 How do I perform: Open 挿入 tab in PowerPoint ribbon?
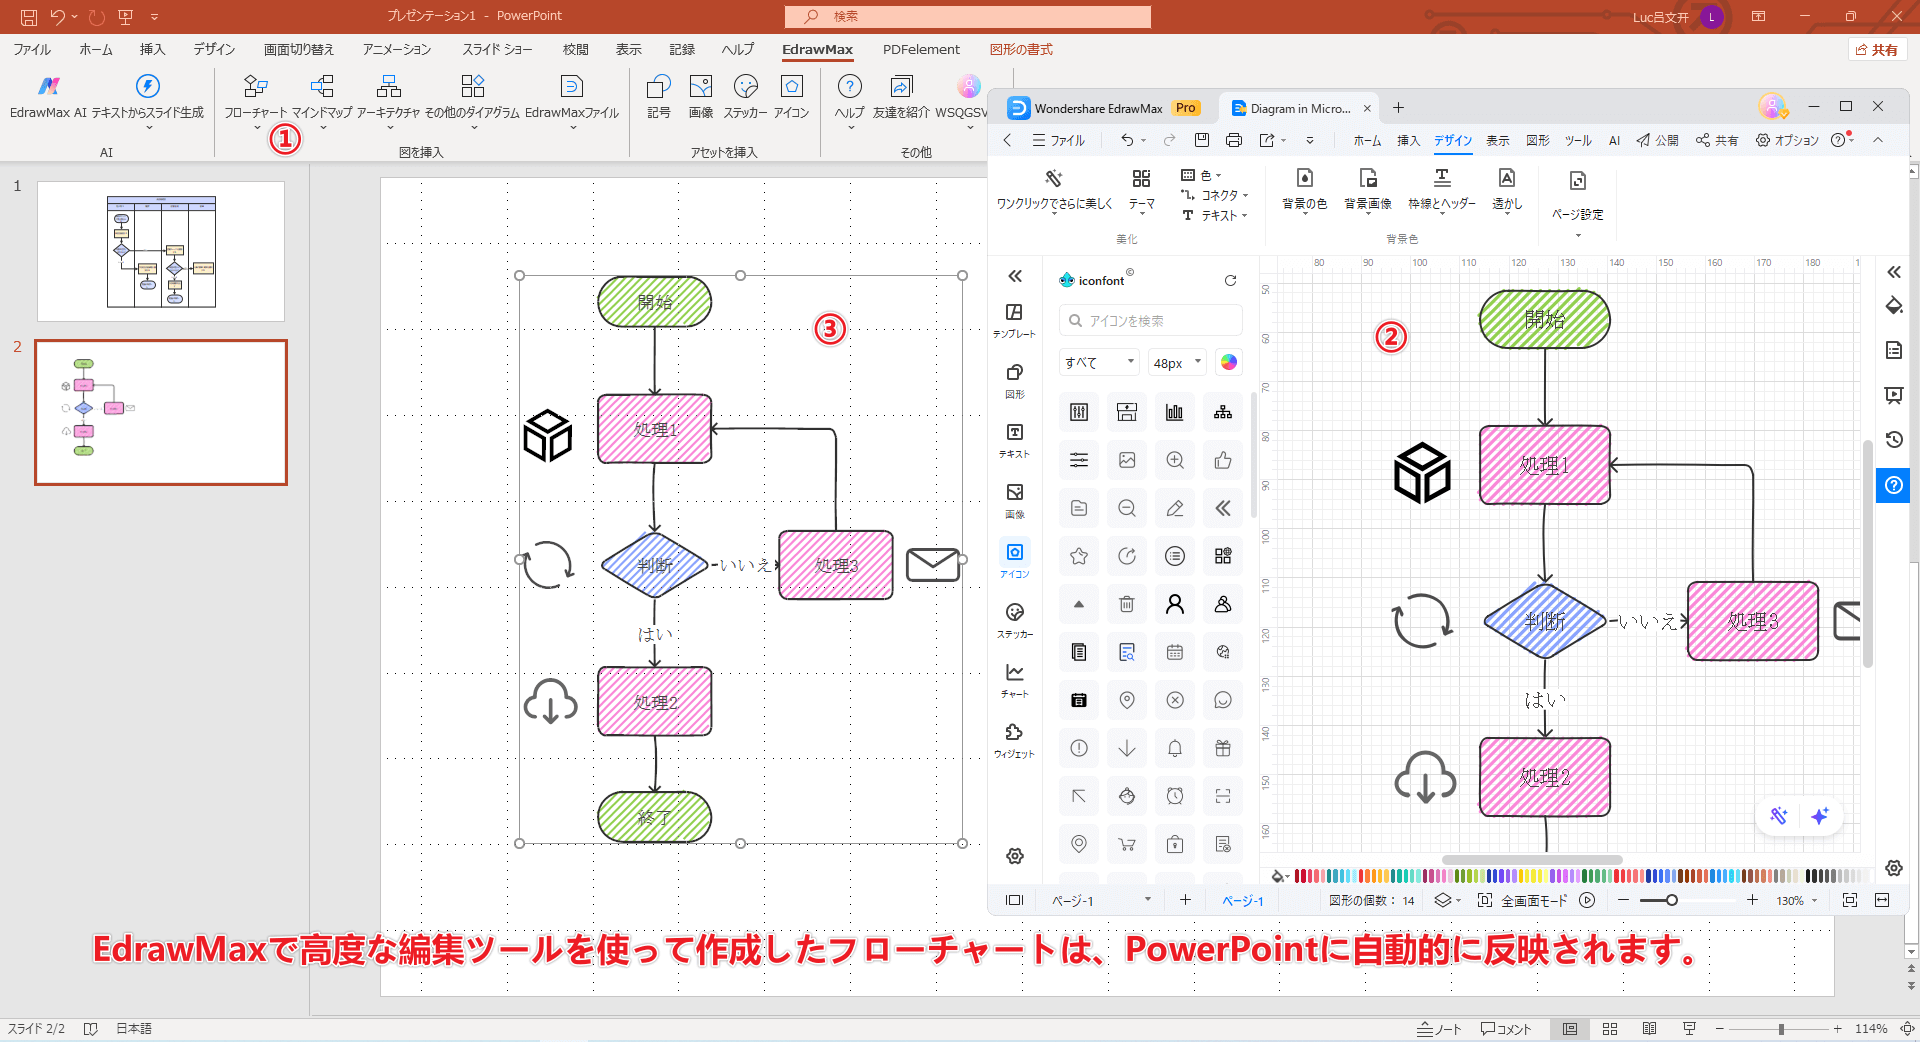point(152,49)
